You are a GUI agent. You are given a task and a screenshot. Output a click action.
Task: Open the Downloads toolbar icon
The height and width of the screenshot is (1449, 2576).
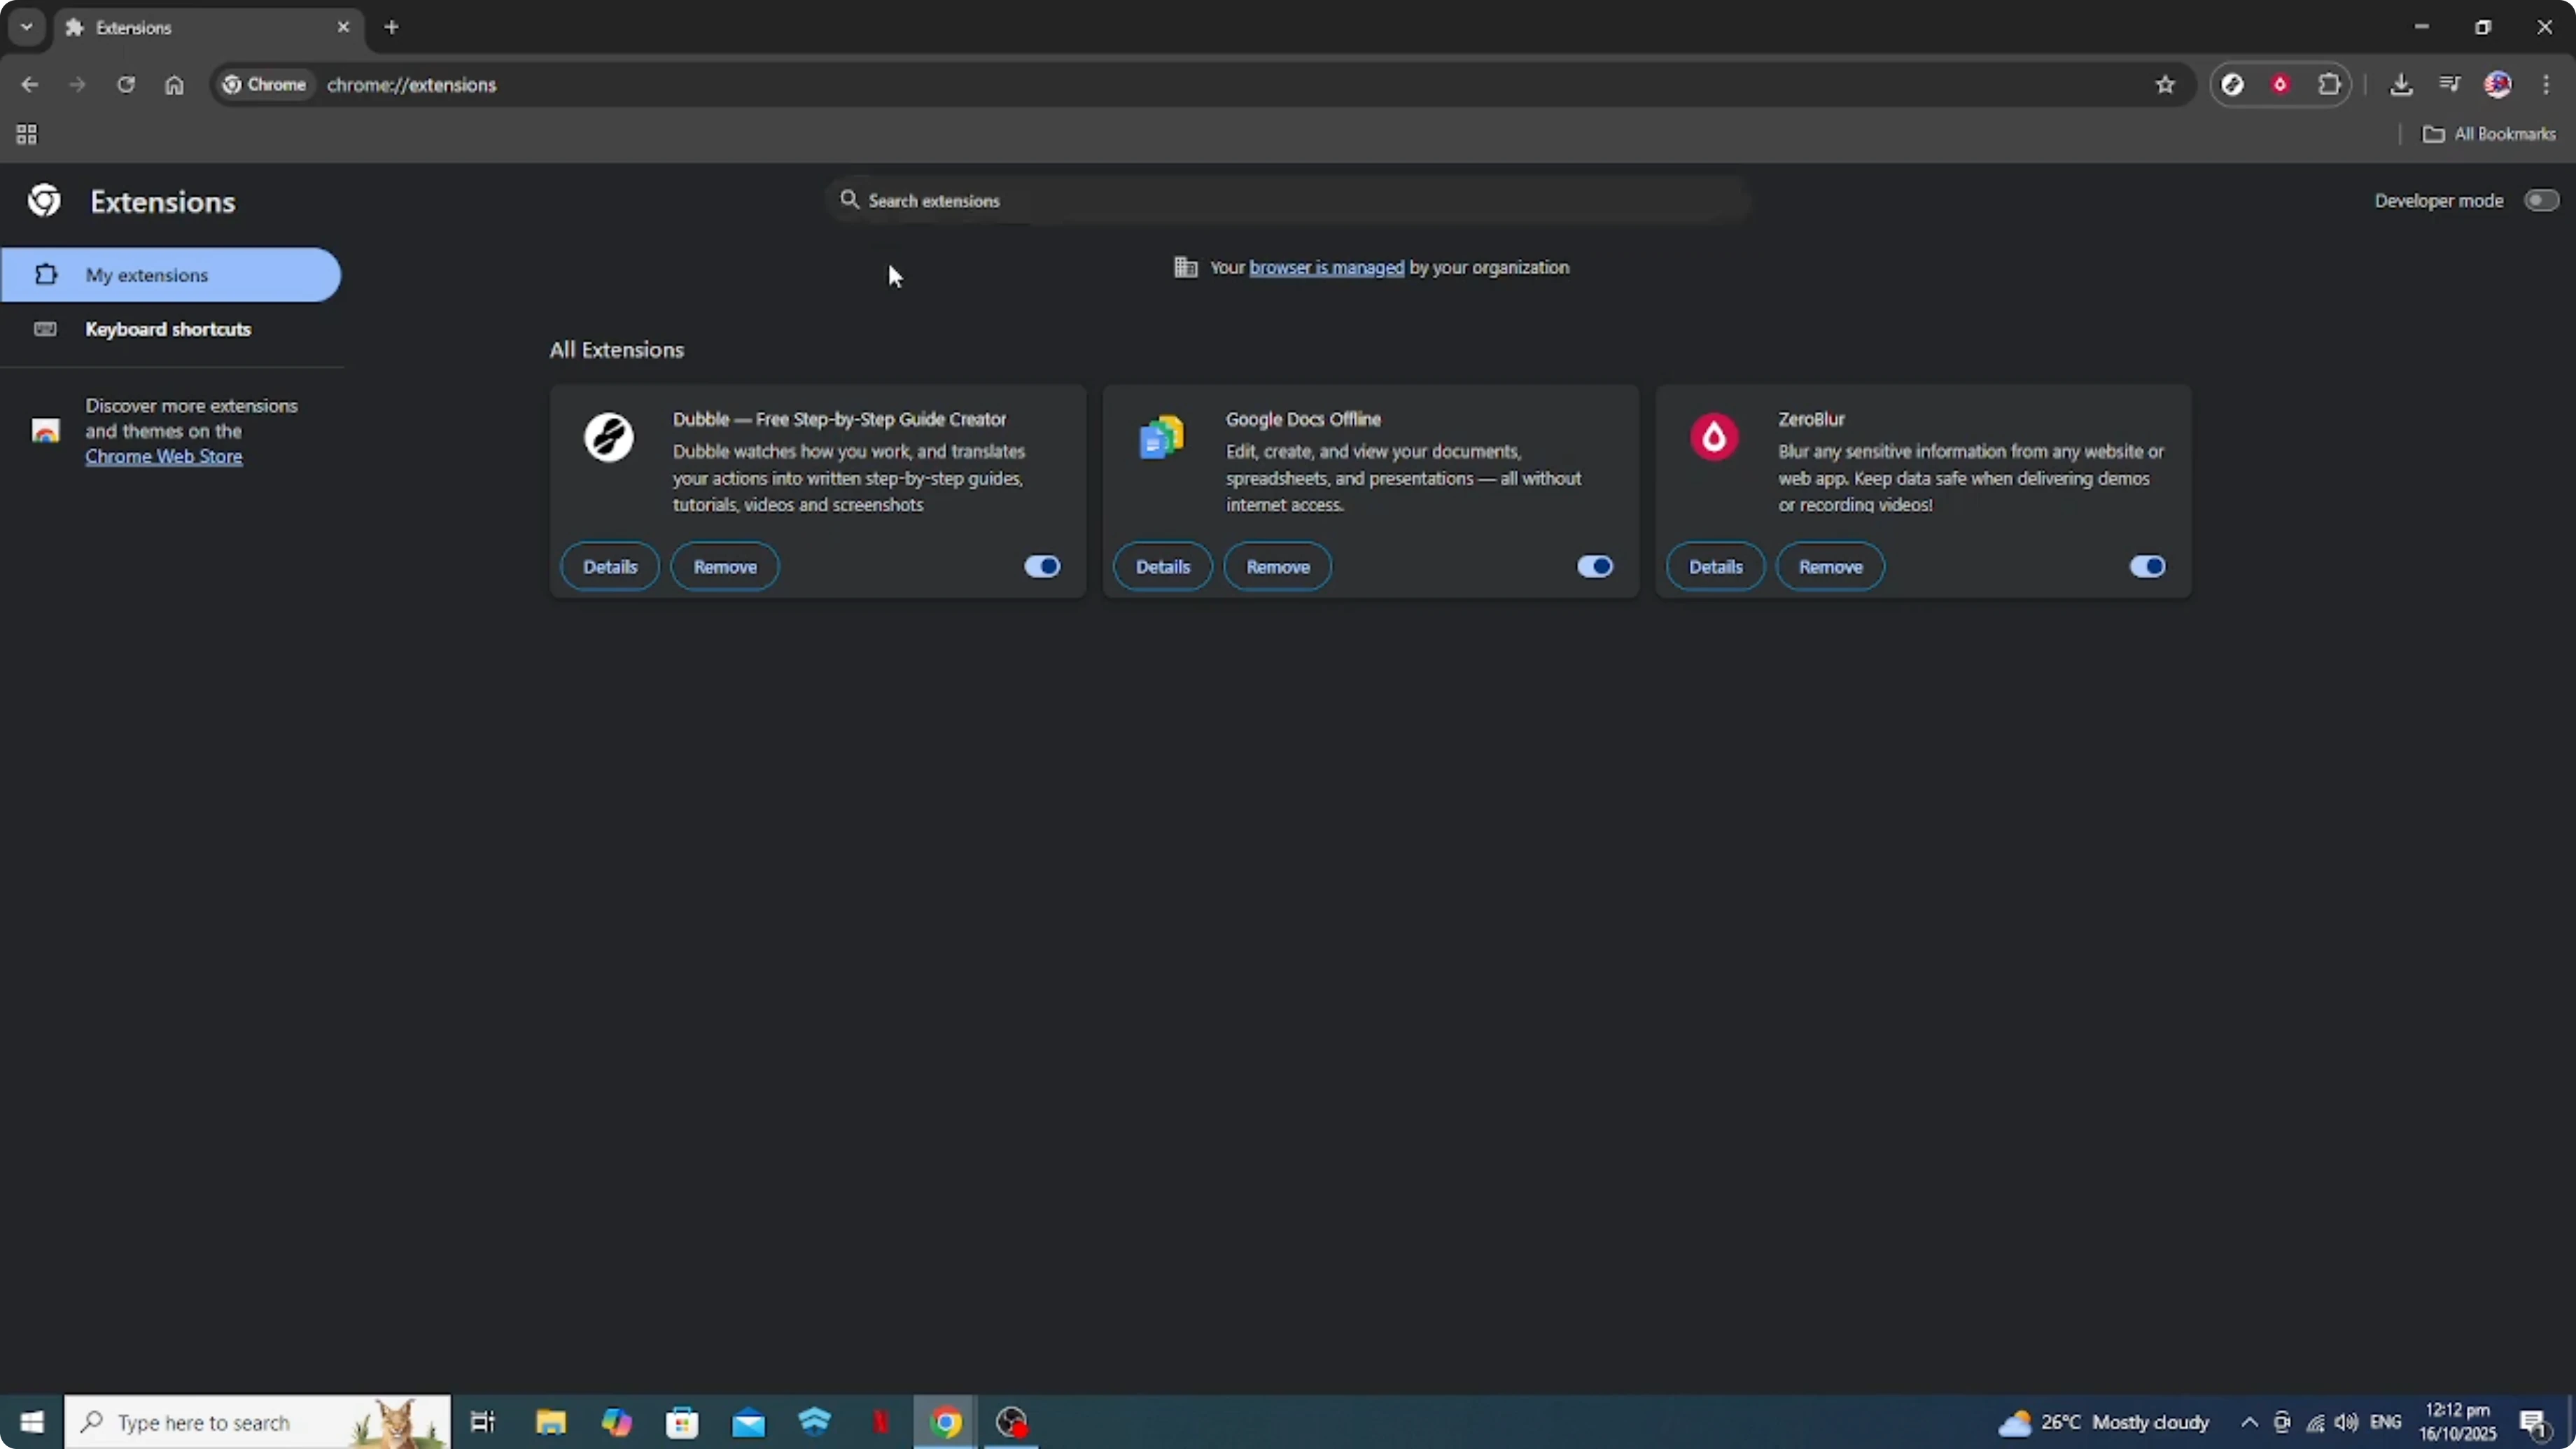click(2401, 85)
